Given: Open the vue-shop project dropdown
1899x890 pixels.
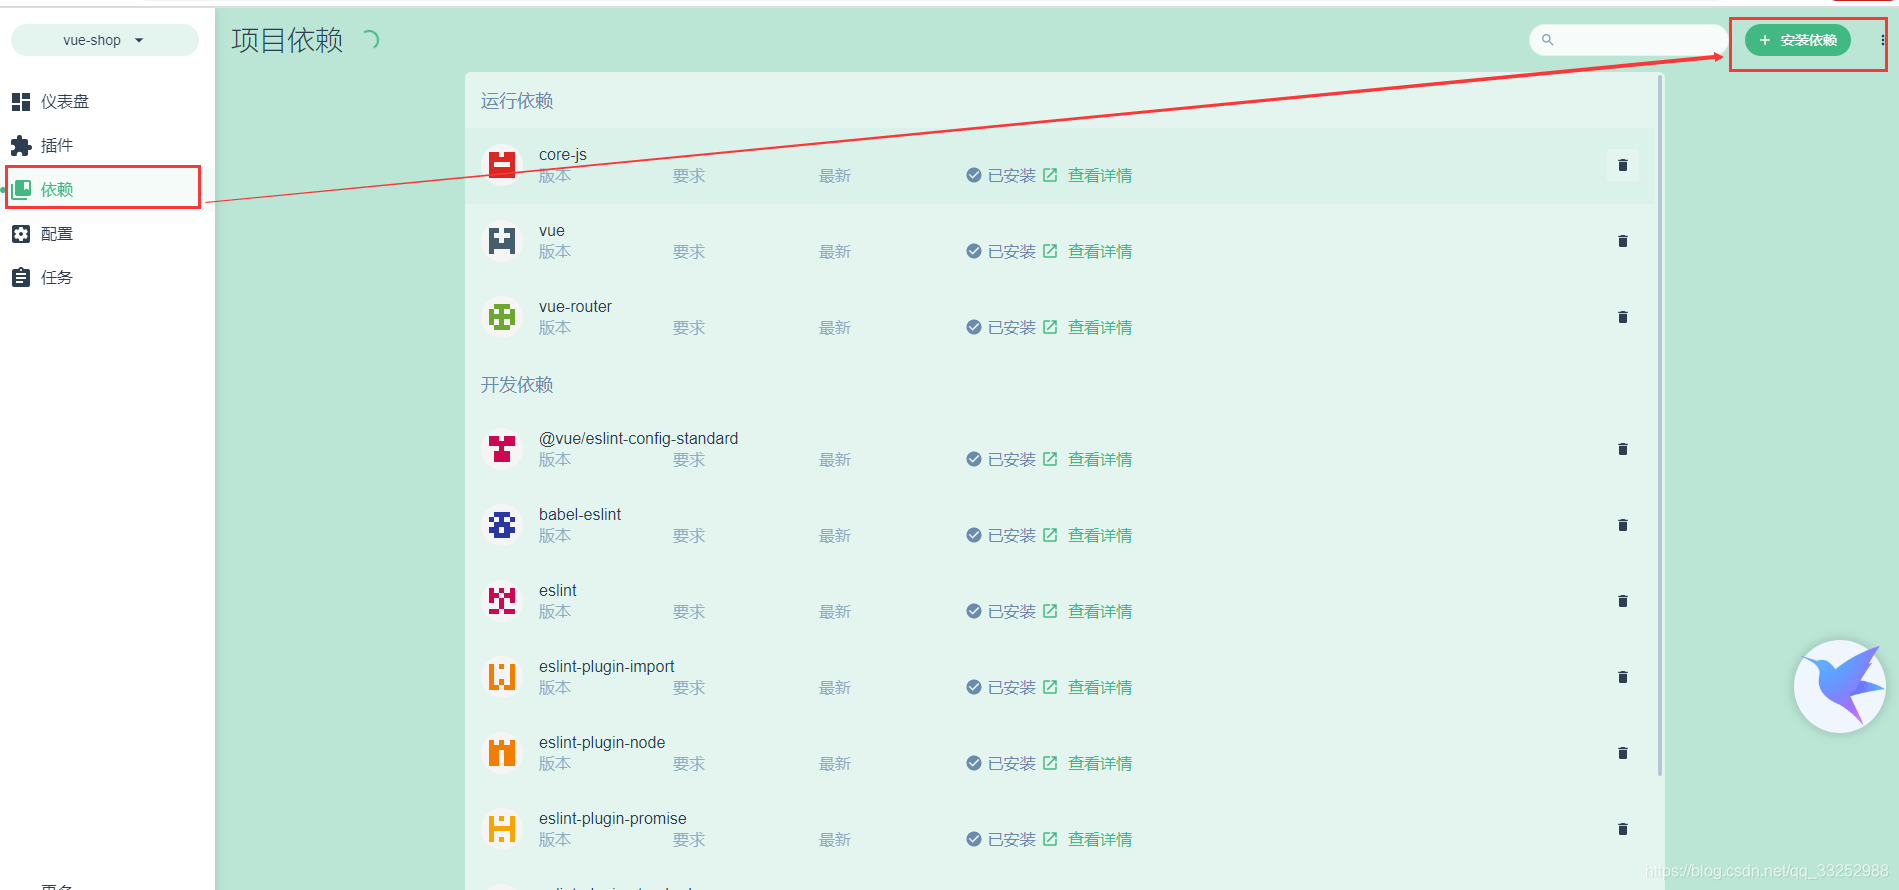Looking at the screenshot, I should click(x=104, y=40).
